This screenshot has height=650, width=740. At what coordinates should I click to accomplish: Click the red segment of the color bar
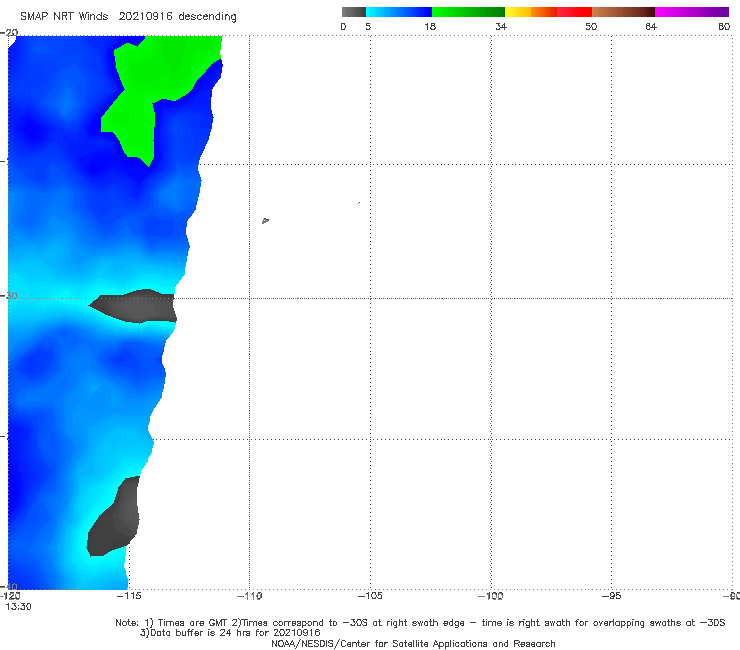pyautogui.click(x=574, y=12)
